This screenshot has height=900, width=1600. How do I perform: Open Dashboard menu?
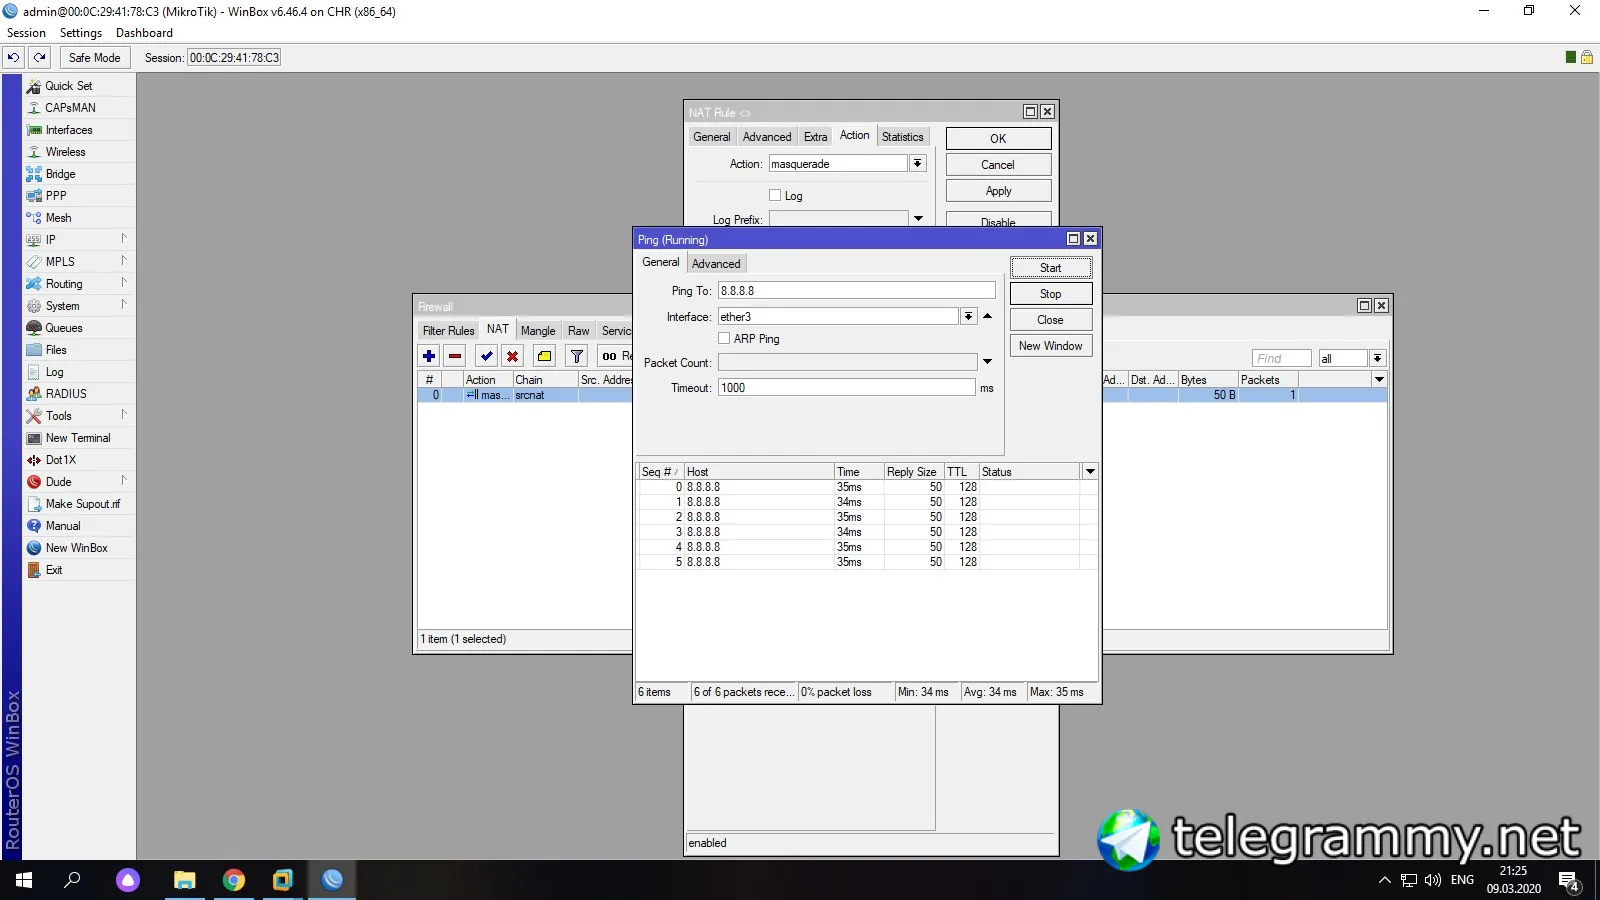144,33
